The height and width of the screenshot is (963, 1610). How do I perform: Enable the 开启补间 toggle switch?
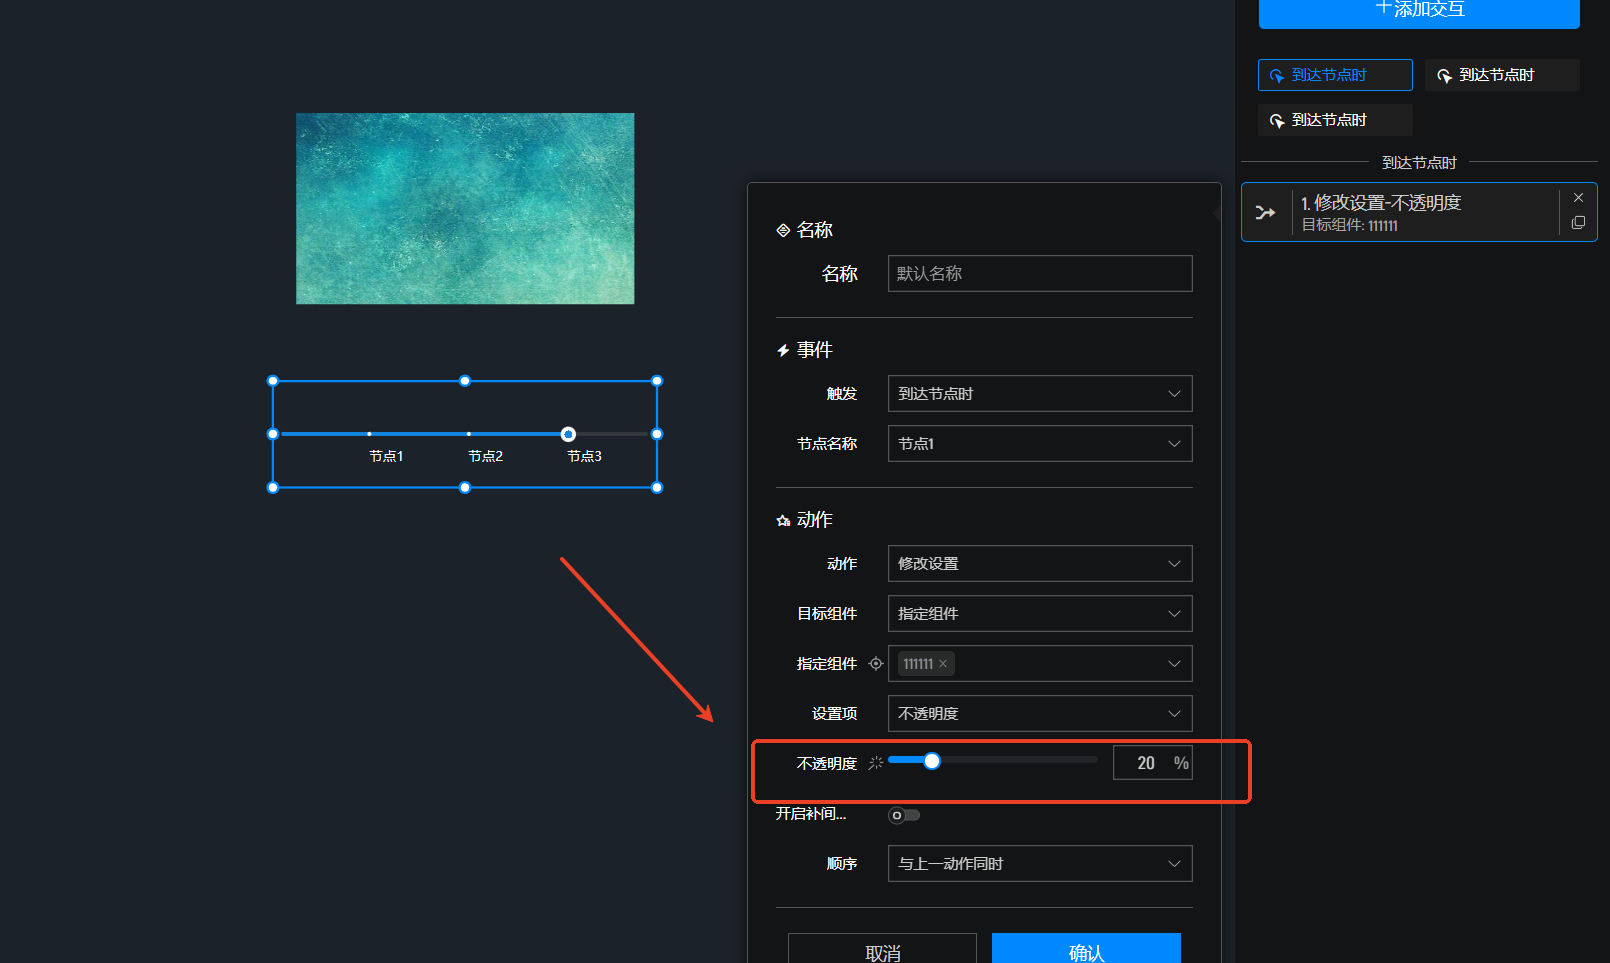[x=904, y=815]
